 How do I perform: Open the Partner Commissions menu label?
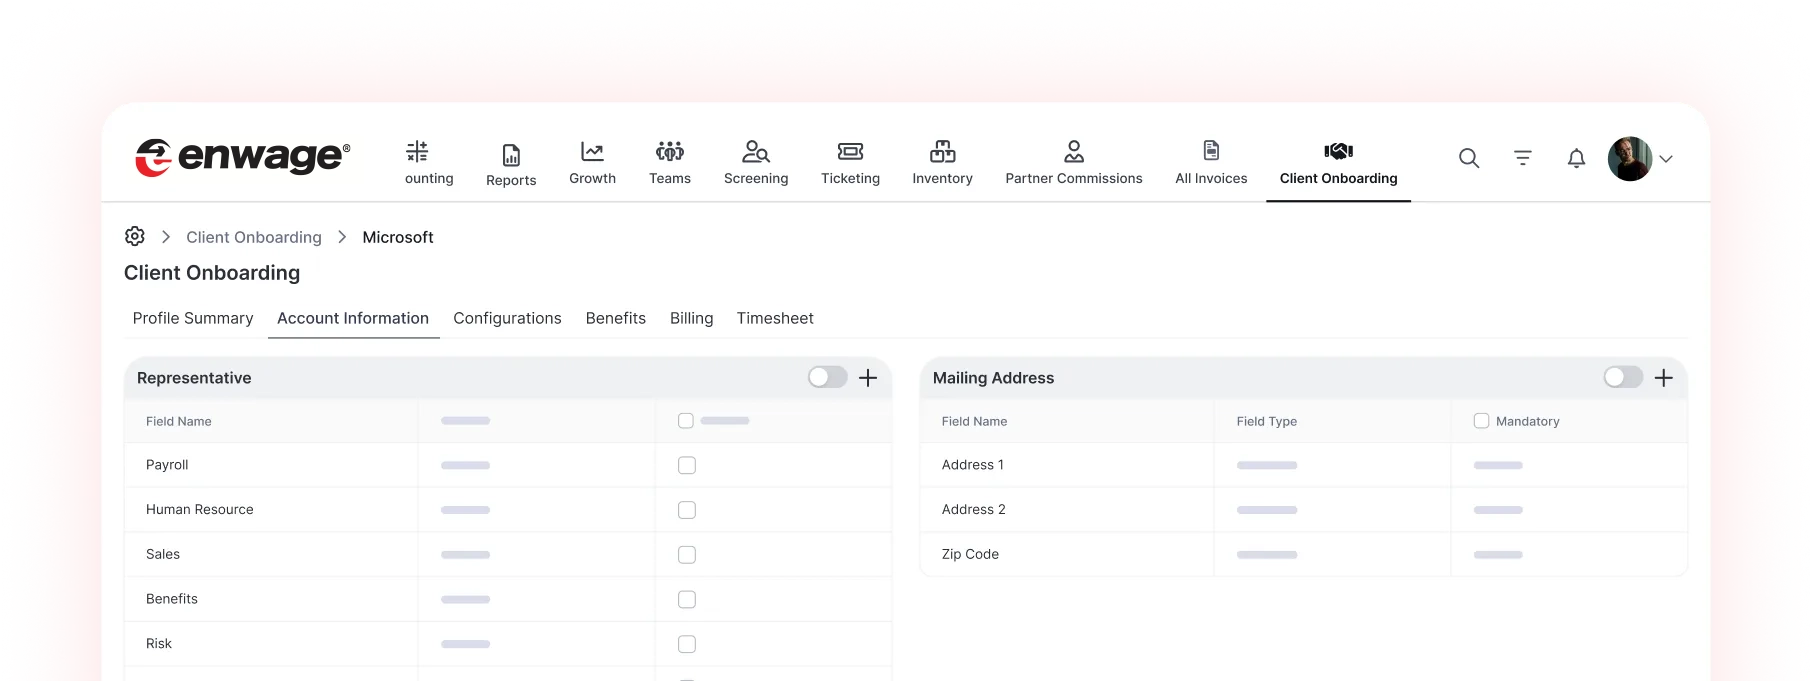tap(1074, 178)
